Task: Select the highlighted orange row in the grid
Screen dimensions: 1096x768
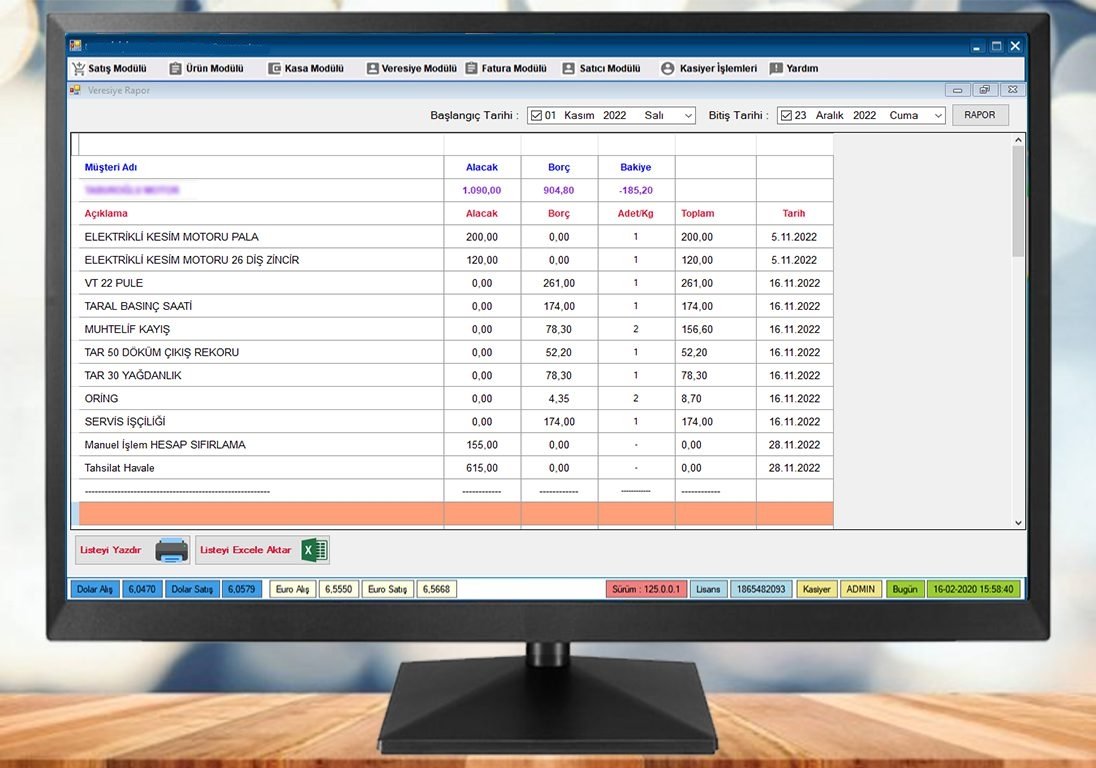Action: (x=456, y=514)
